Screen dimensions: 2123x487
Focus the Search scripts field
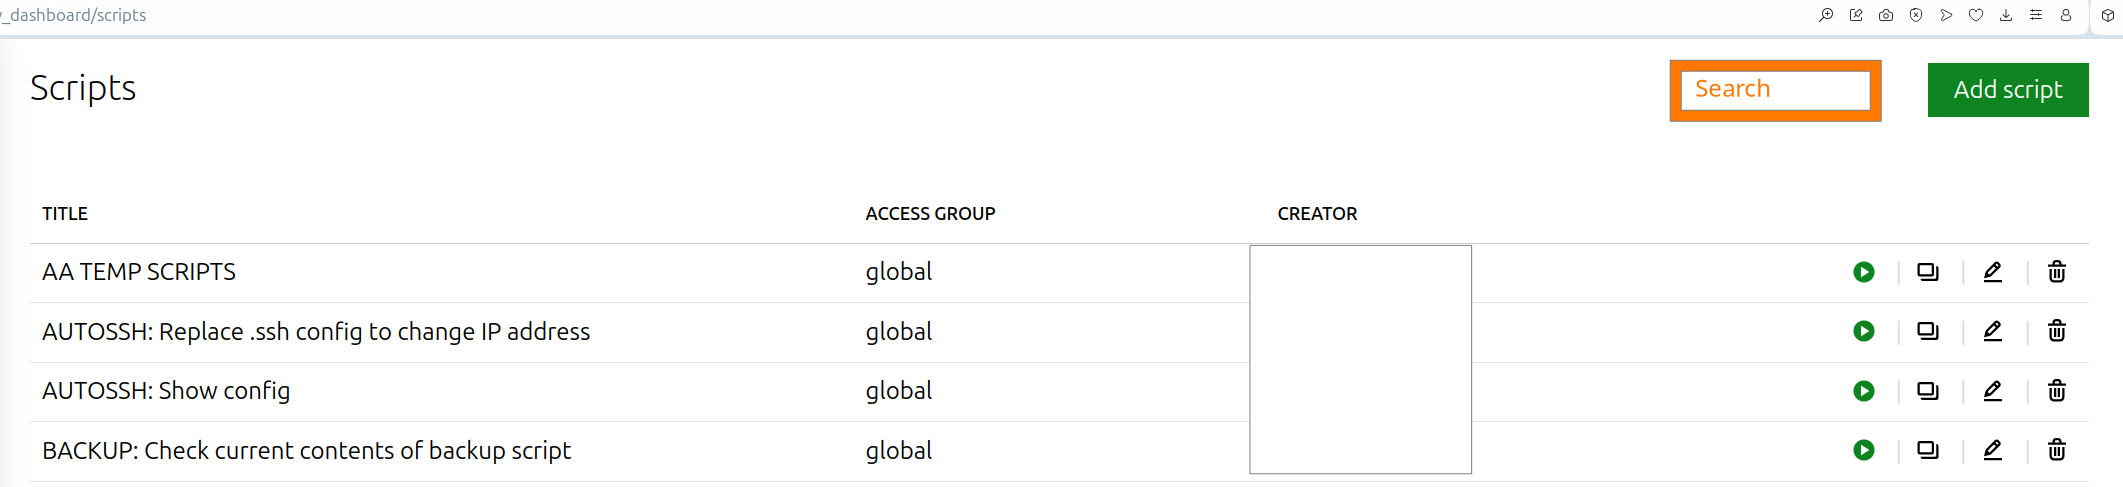pos(1775,90)
